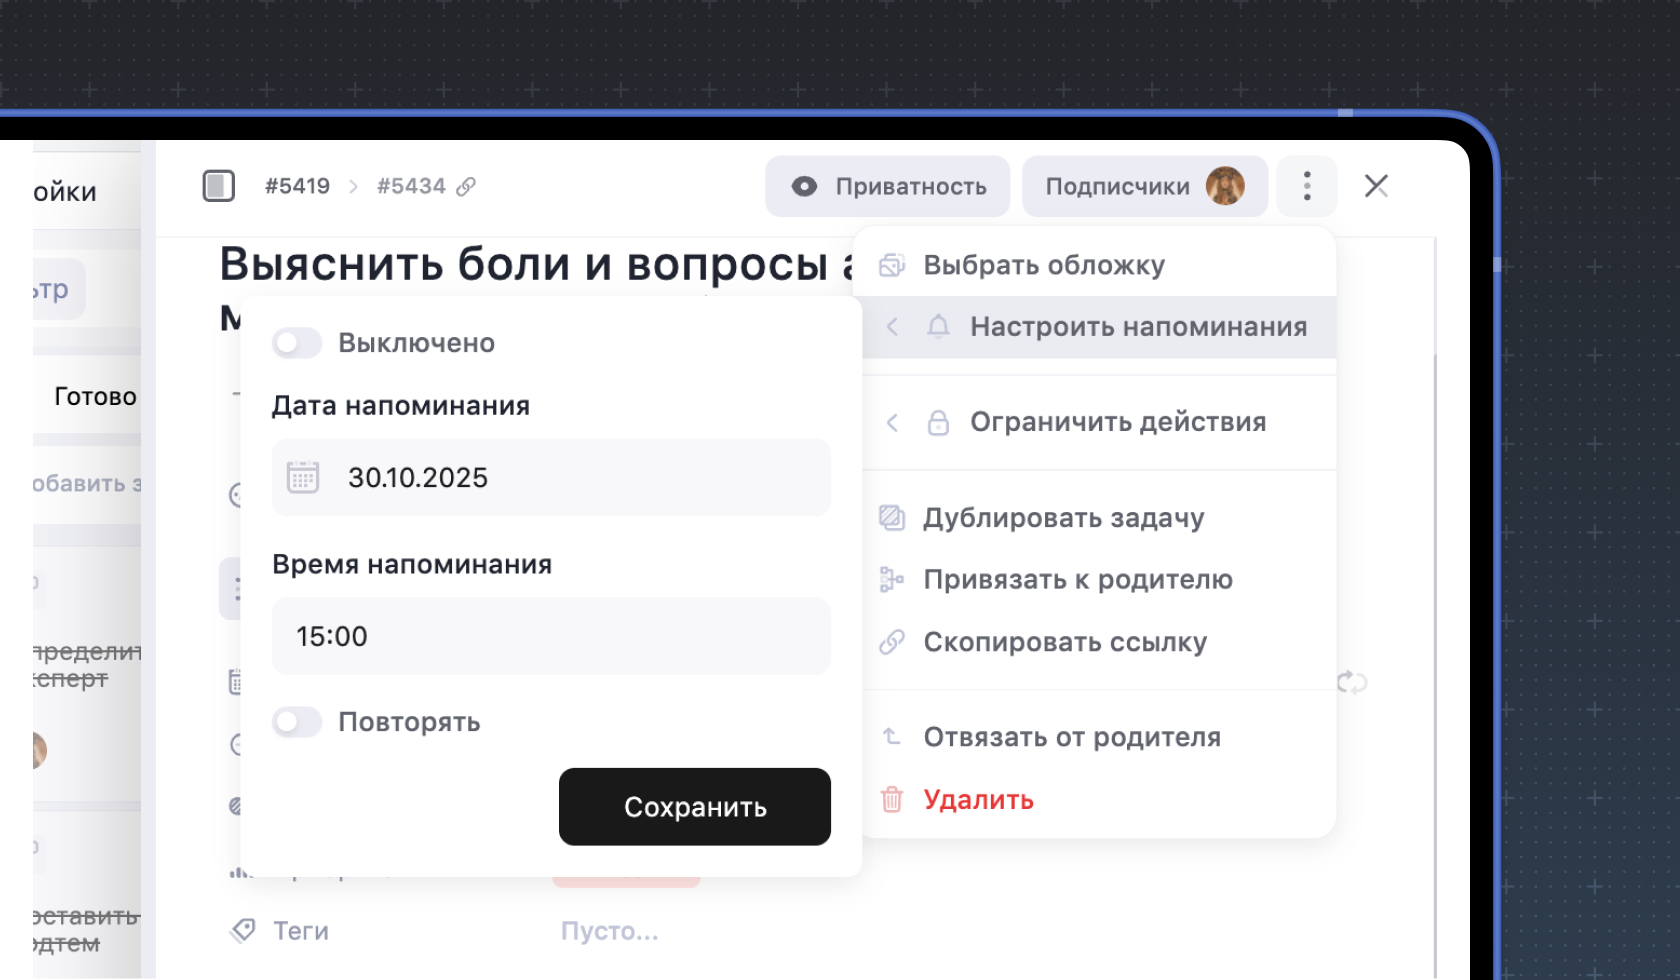Click the bell icon beside Настроить напоминания
Screen dimensions: 1680x980
click(x=938, y=327)
